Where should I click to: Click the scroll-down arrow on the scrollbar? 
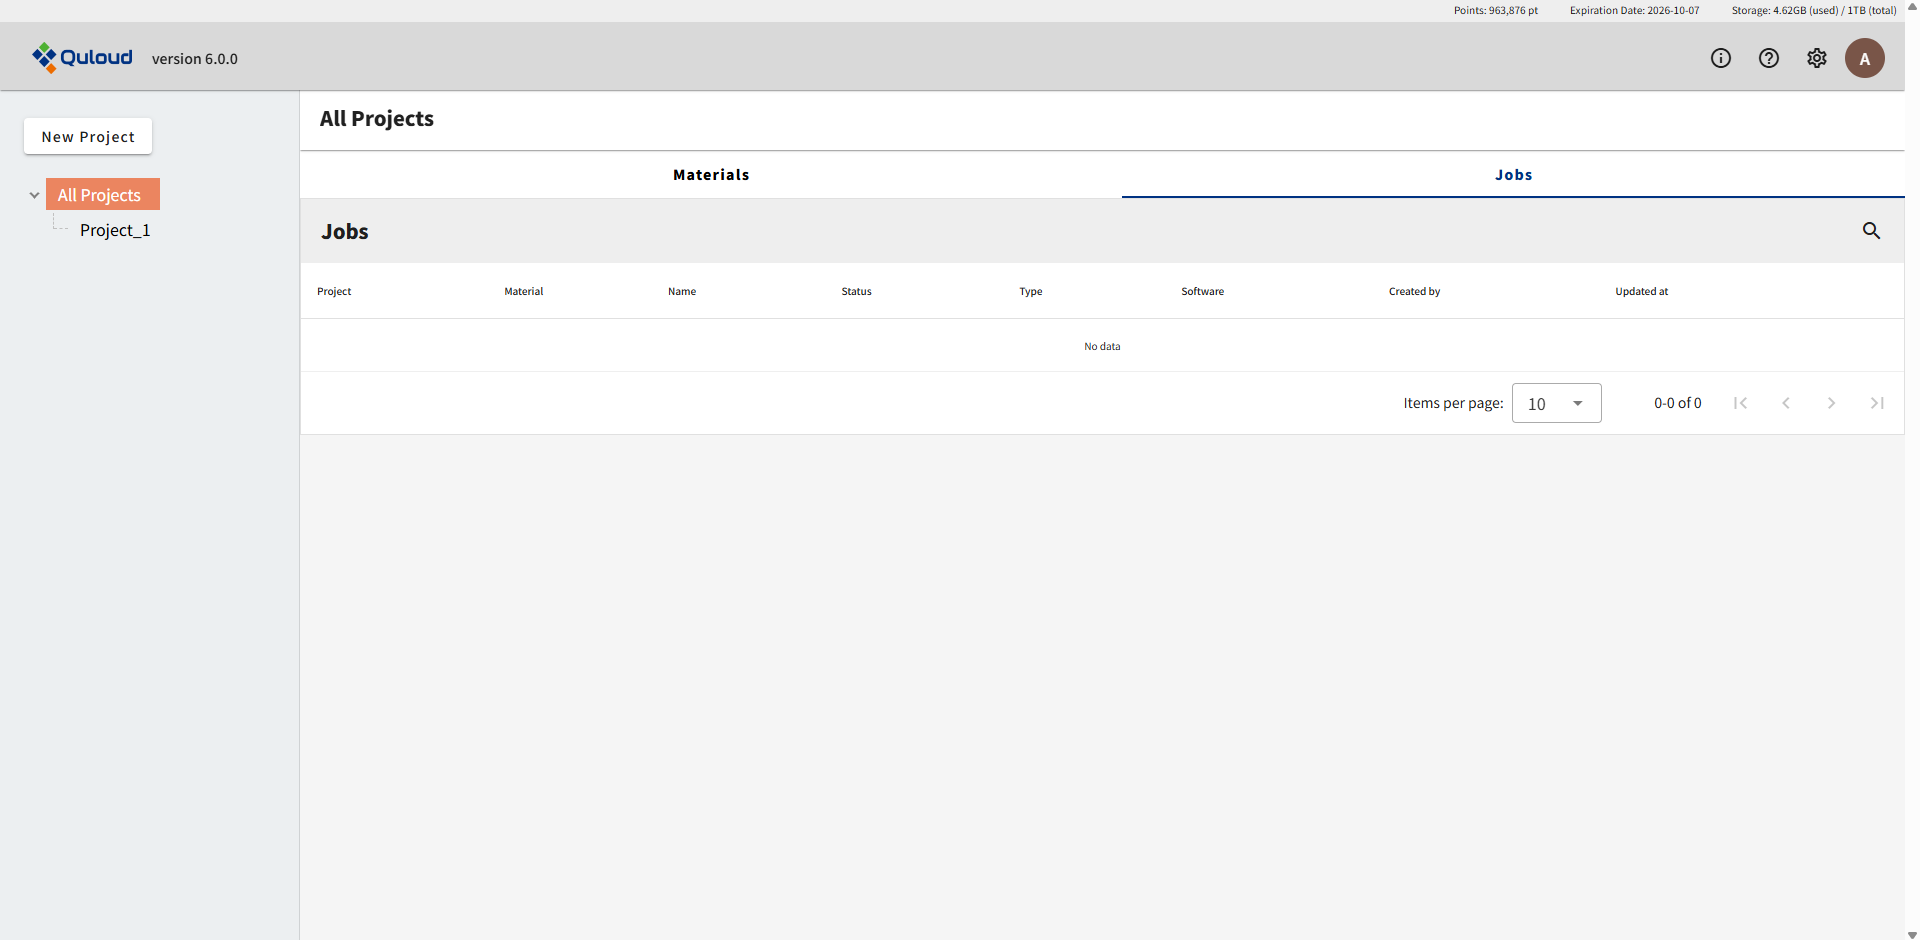[1912, 933]
